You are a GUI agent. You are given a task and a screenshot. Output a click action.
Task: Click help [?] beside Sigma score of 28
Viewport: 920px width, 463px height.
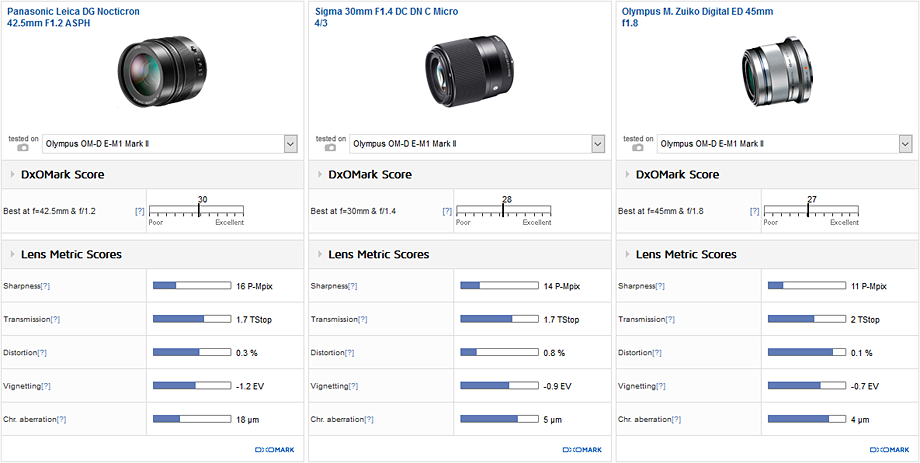pyautogui.click(x=447, y=211)
